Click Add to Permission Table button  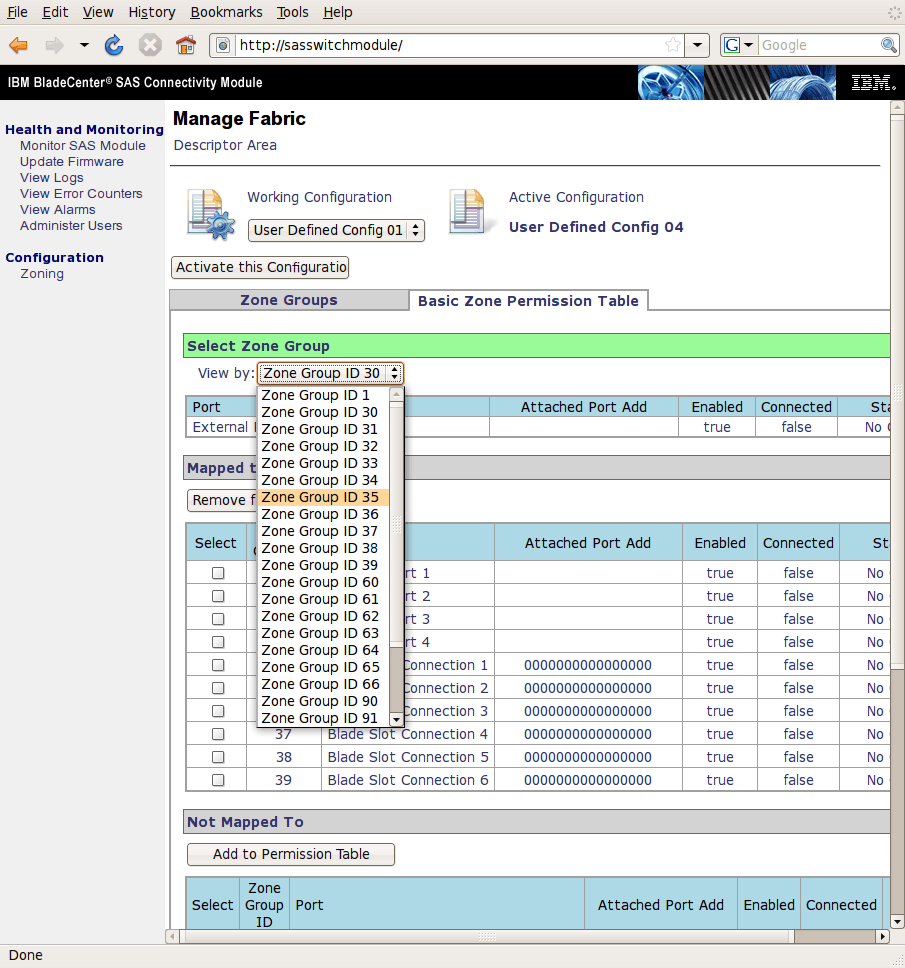(x=291, y=854)
